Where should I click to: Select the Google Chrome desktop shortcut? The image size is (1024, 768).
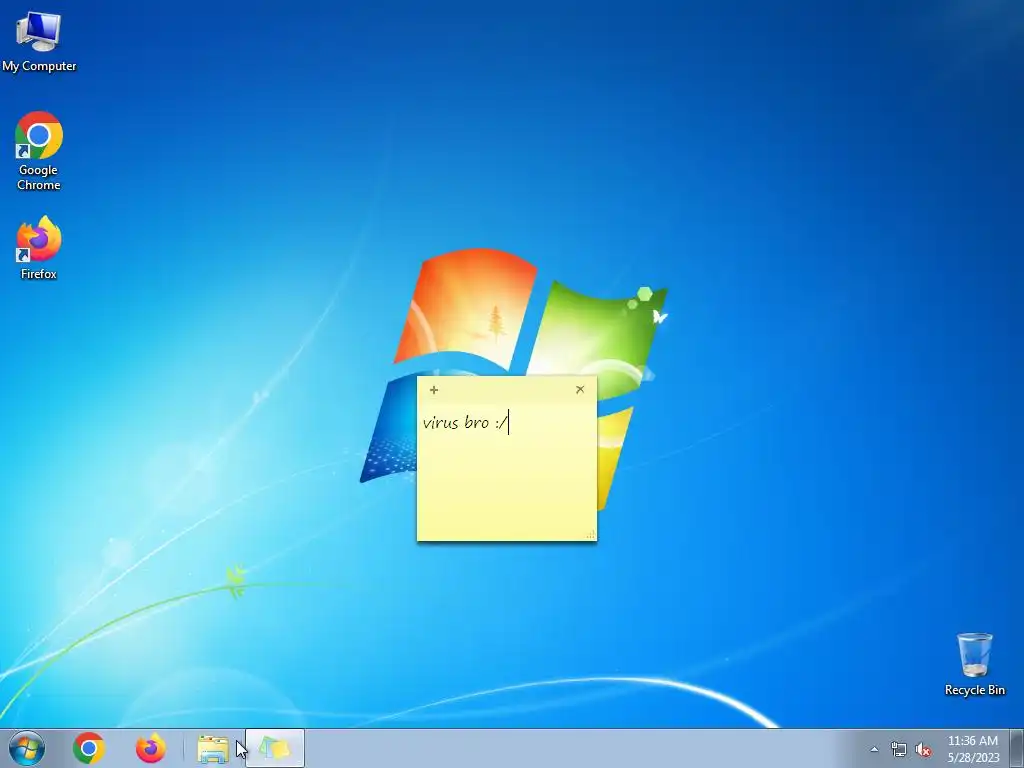click(39, 151)
